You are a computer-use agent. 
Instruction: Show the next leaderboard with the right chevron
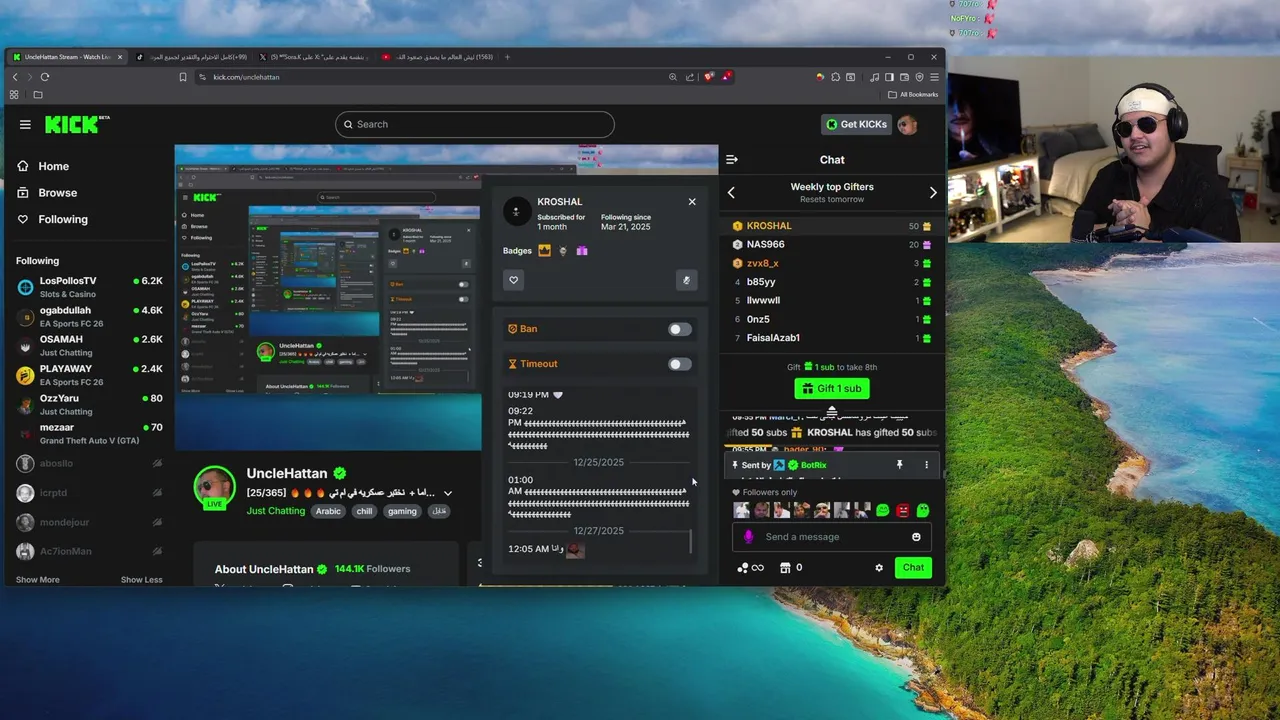933,193
